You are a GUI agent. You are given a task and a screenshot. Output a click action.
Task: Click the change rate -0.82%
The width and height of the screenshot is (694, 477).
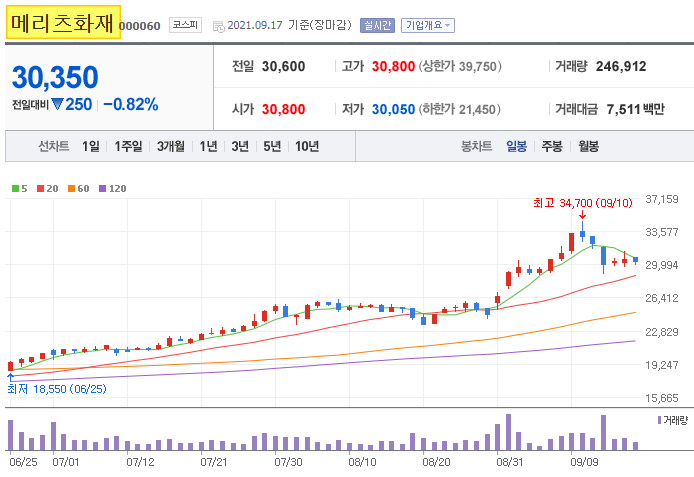[x=131, y=104]
